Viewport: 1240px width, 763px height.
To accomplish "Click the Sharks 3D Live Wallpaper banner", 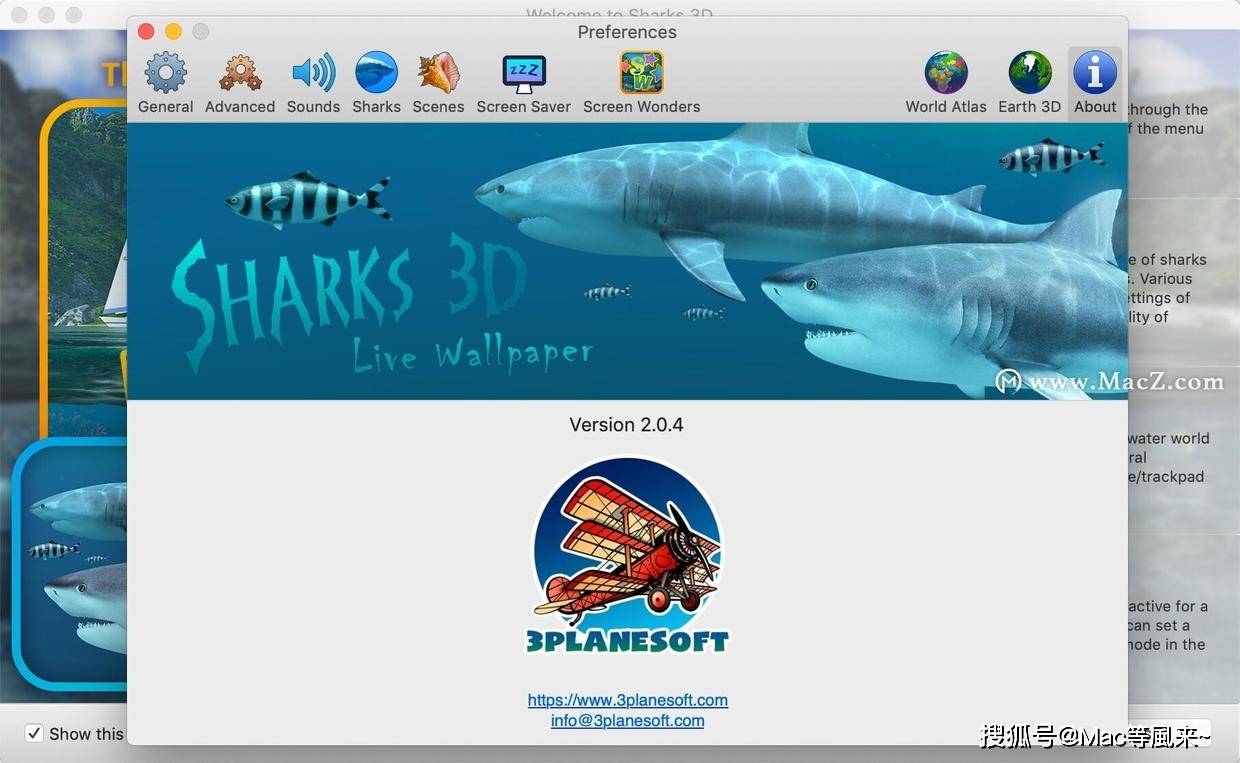I will click(x=627, y=261).
